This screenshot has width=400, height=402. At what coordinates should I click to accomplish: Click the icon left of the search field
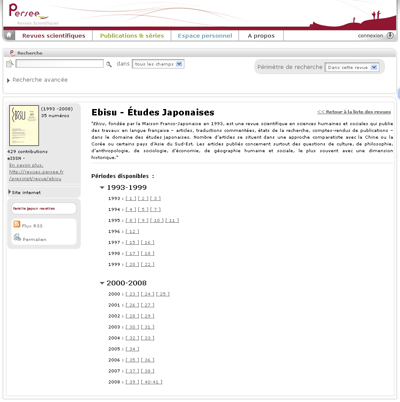pyautogui.click(x=10, y=64)
